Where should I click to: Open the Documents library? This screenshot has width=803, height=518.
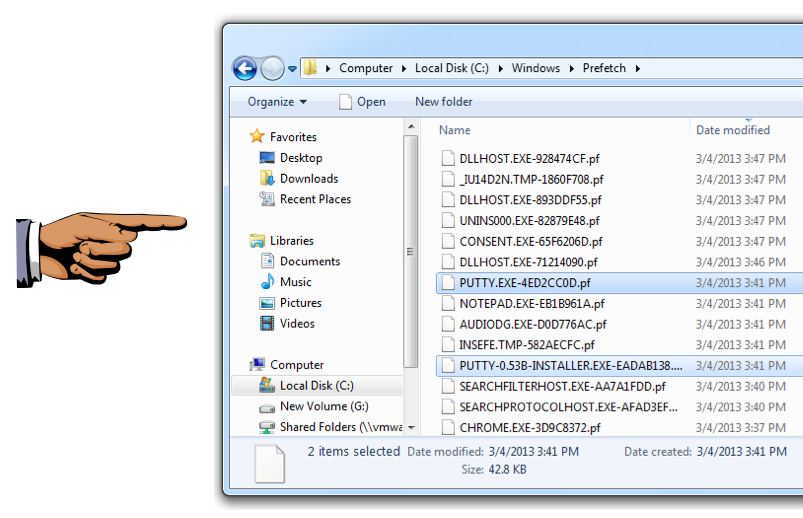pyautogui.click(x=310, y=261)
